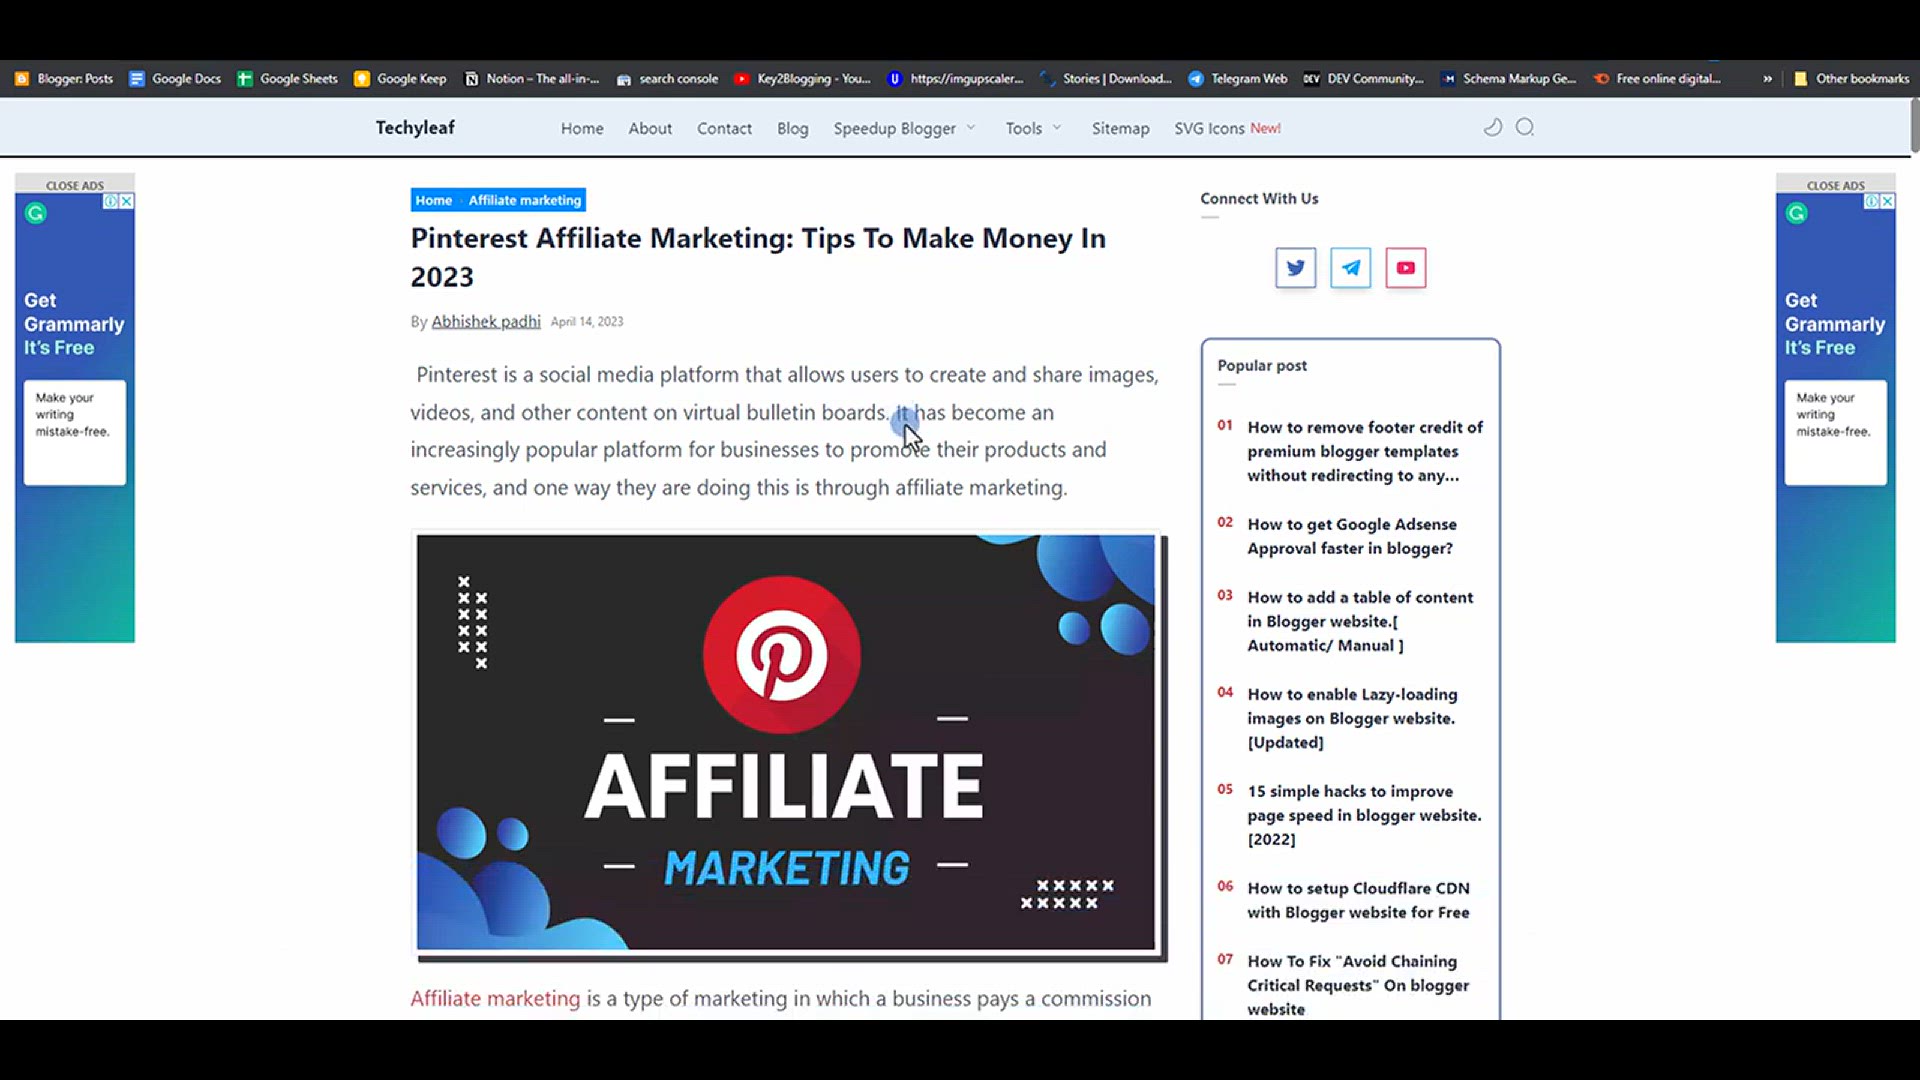Close right ad with X icon
Image resolution: width=1920 pixels, height=1080 pixels.
coord(1887,201)
